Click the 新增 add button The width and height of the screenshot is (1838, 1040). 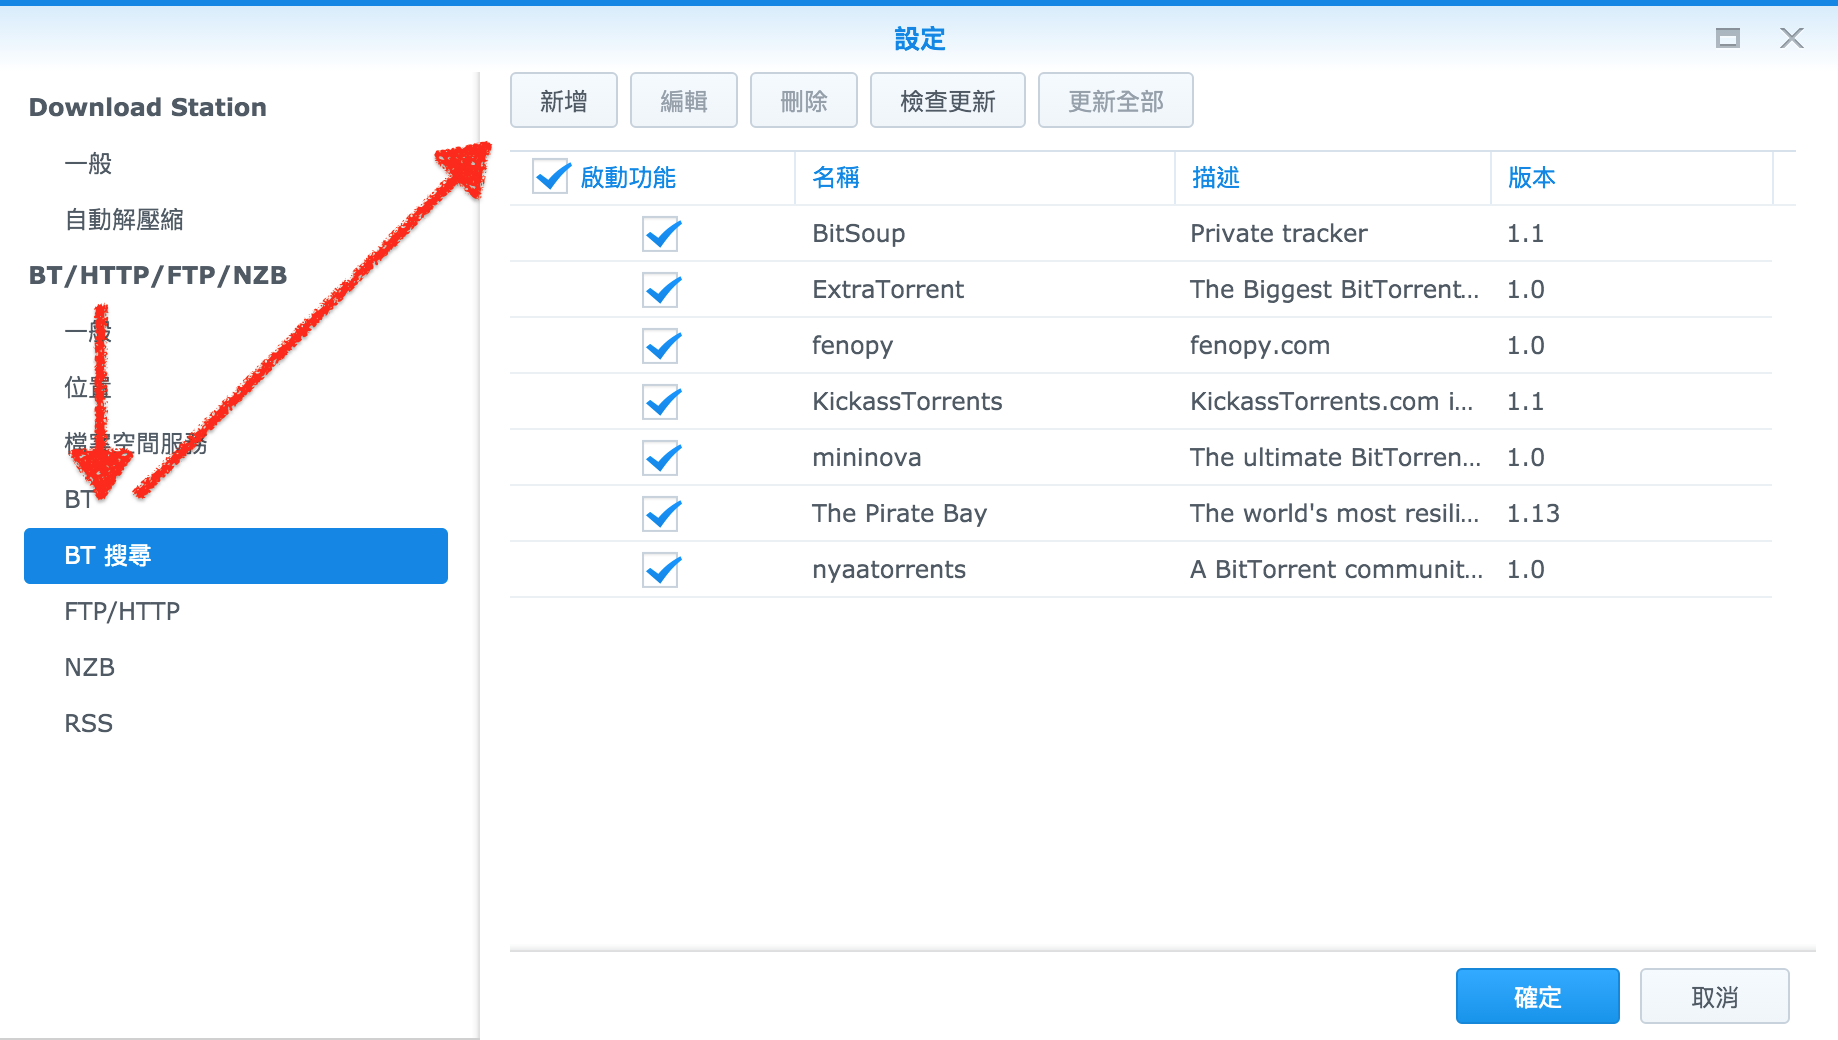click(x=563, y=101)
